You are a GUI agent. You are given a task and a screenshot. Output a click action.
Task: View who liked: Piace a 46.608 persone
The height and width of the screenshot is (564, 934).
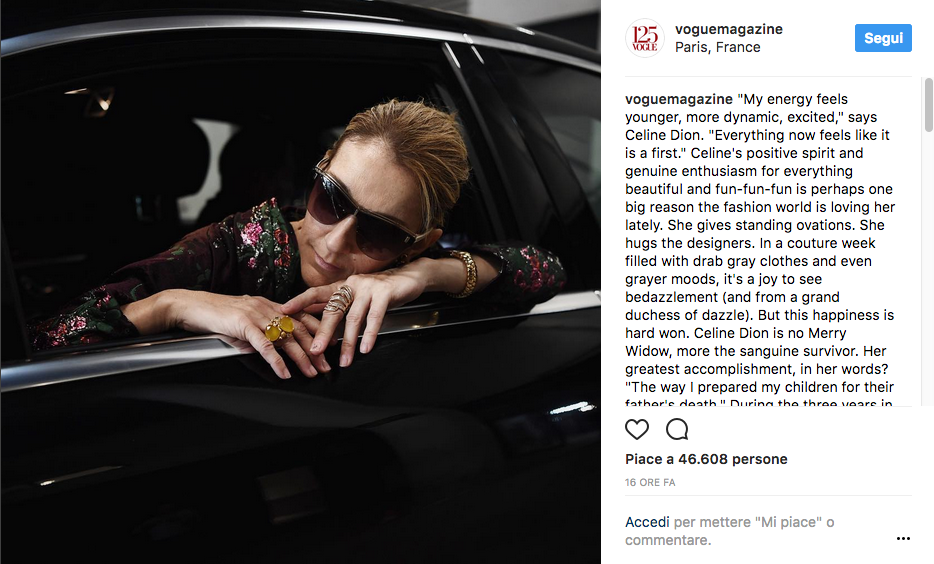click(706, 459)
